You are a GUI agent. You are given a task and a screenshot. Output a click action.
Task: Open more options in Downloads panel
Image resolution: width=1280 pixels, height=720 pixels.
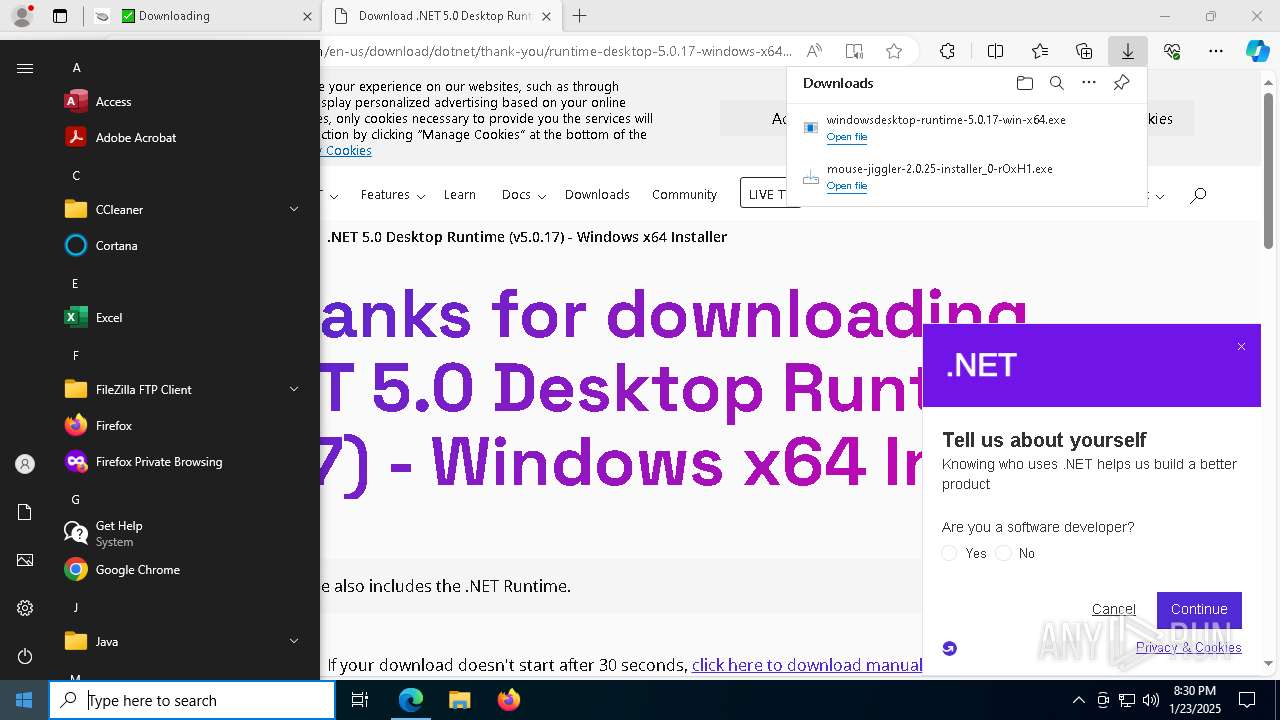coord(1089,83)
